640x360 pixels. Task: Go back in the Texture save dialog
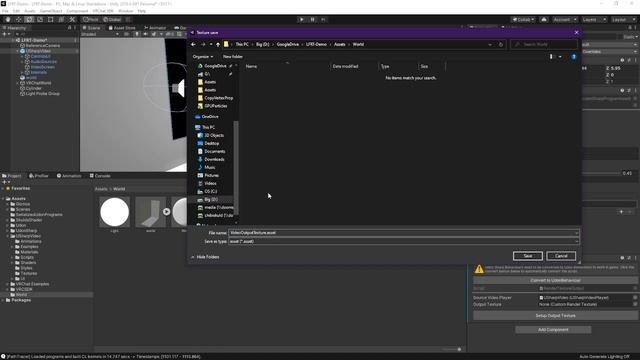tap(193, 44)
